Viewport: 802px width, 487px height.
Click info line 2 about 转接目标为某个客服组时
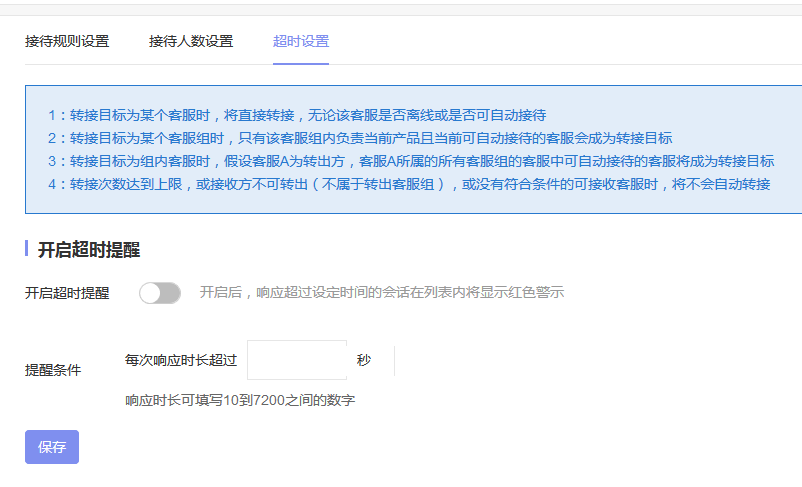360,138
